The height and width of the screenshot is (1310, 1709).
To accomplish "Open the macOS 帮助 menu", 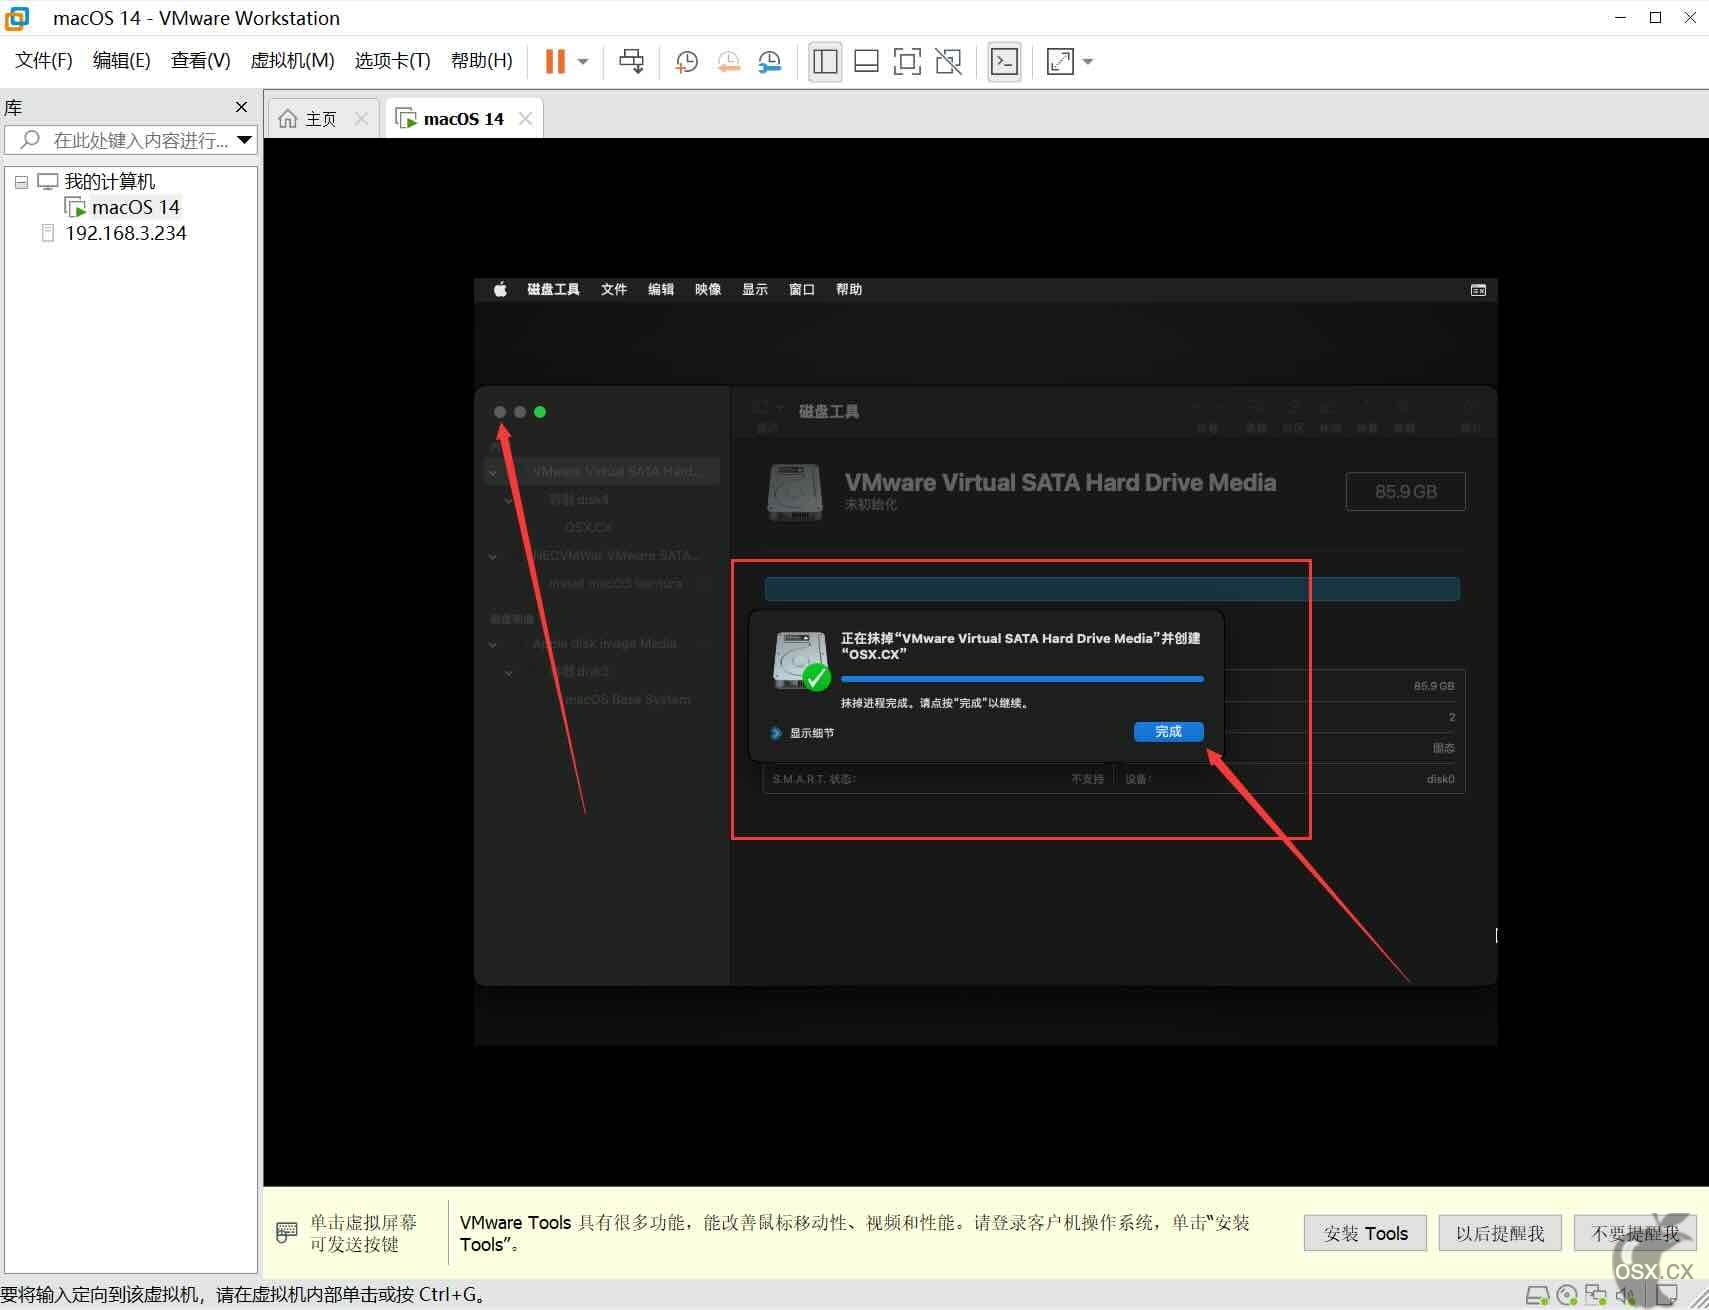I will pos(849,290).
